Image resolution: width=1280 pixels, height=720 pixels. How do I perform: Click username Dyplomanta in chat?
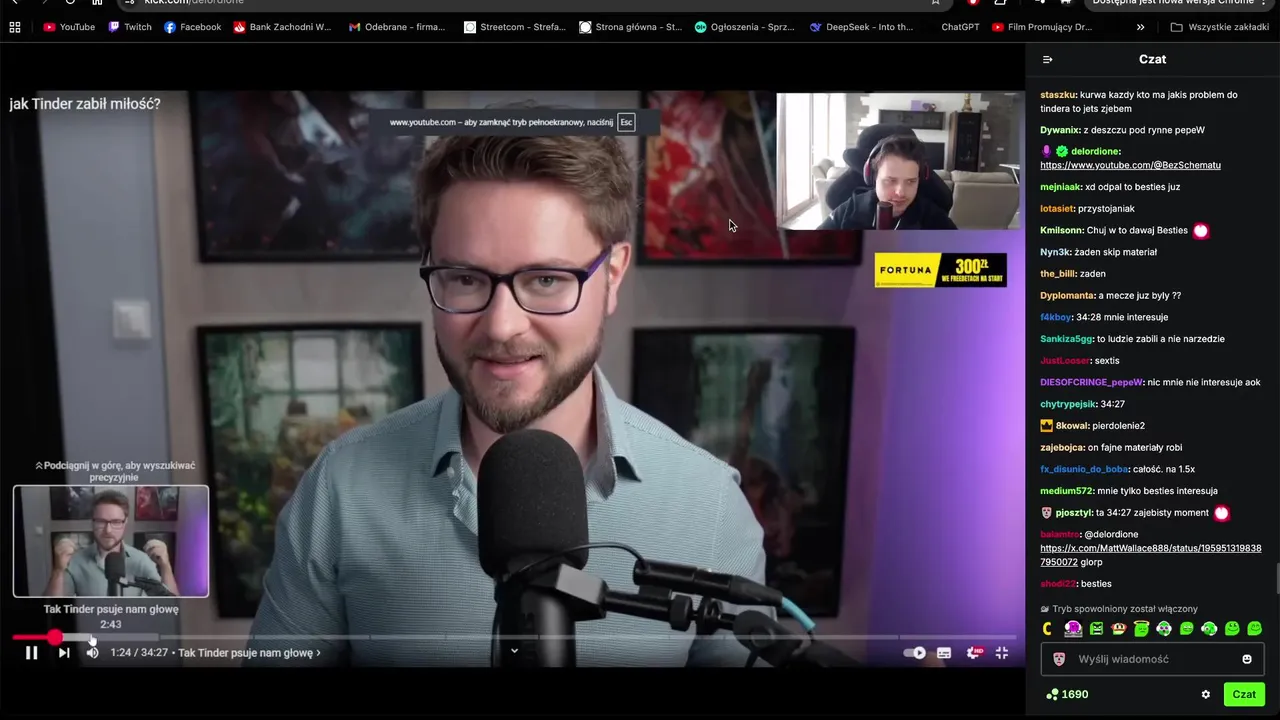1068,296
